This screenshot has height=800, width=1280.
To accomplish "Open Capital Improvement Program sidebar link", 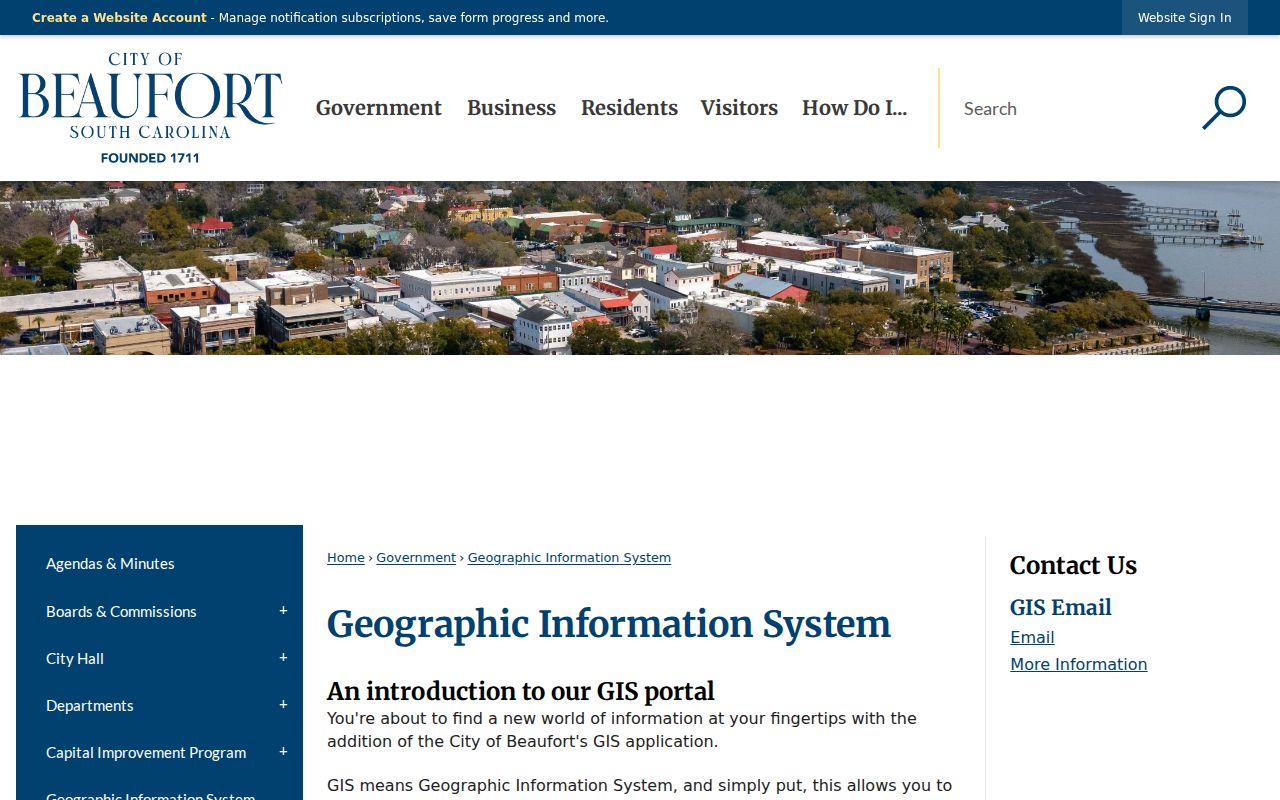I will [x=146, y=752].
